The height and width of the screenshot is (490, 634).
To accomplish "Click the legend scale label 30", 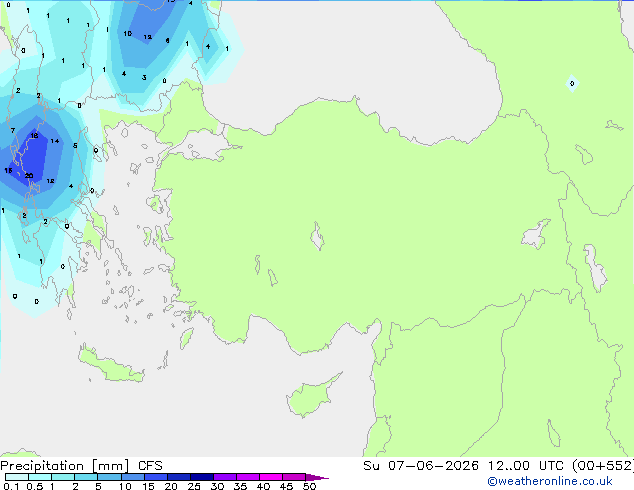I will pos(217,486).
